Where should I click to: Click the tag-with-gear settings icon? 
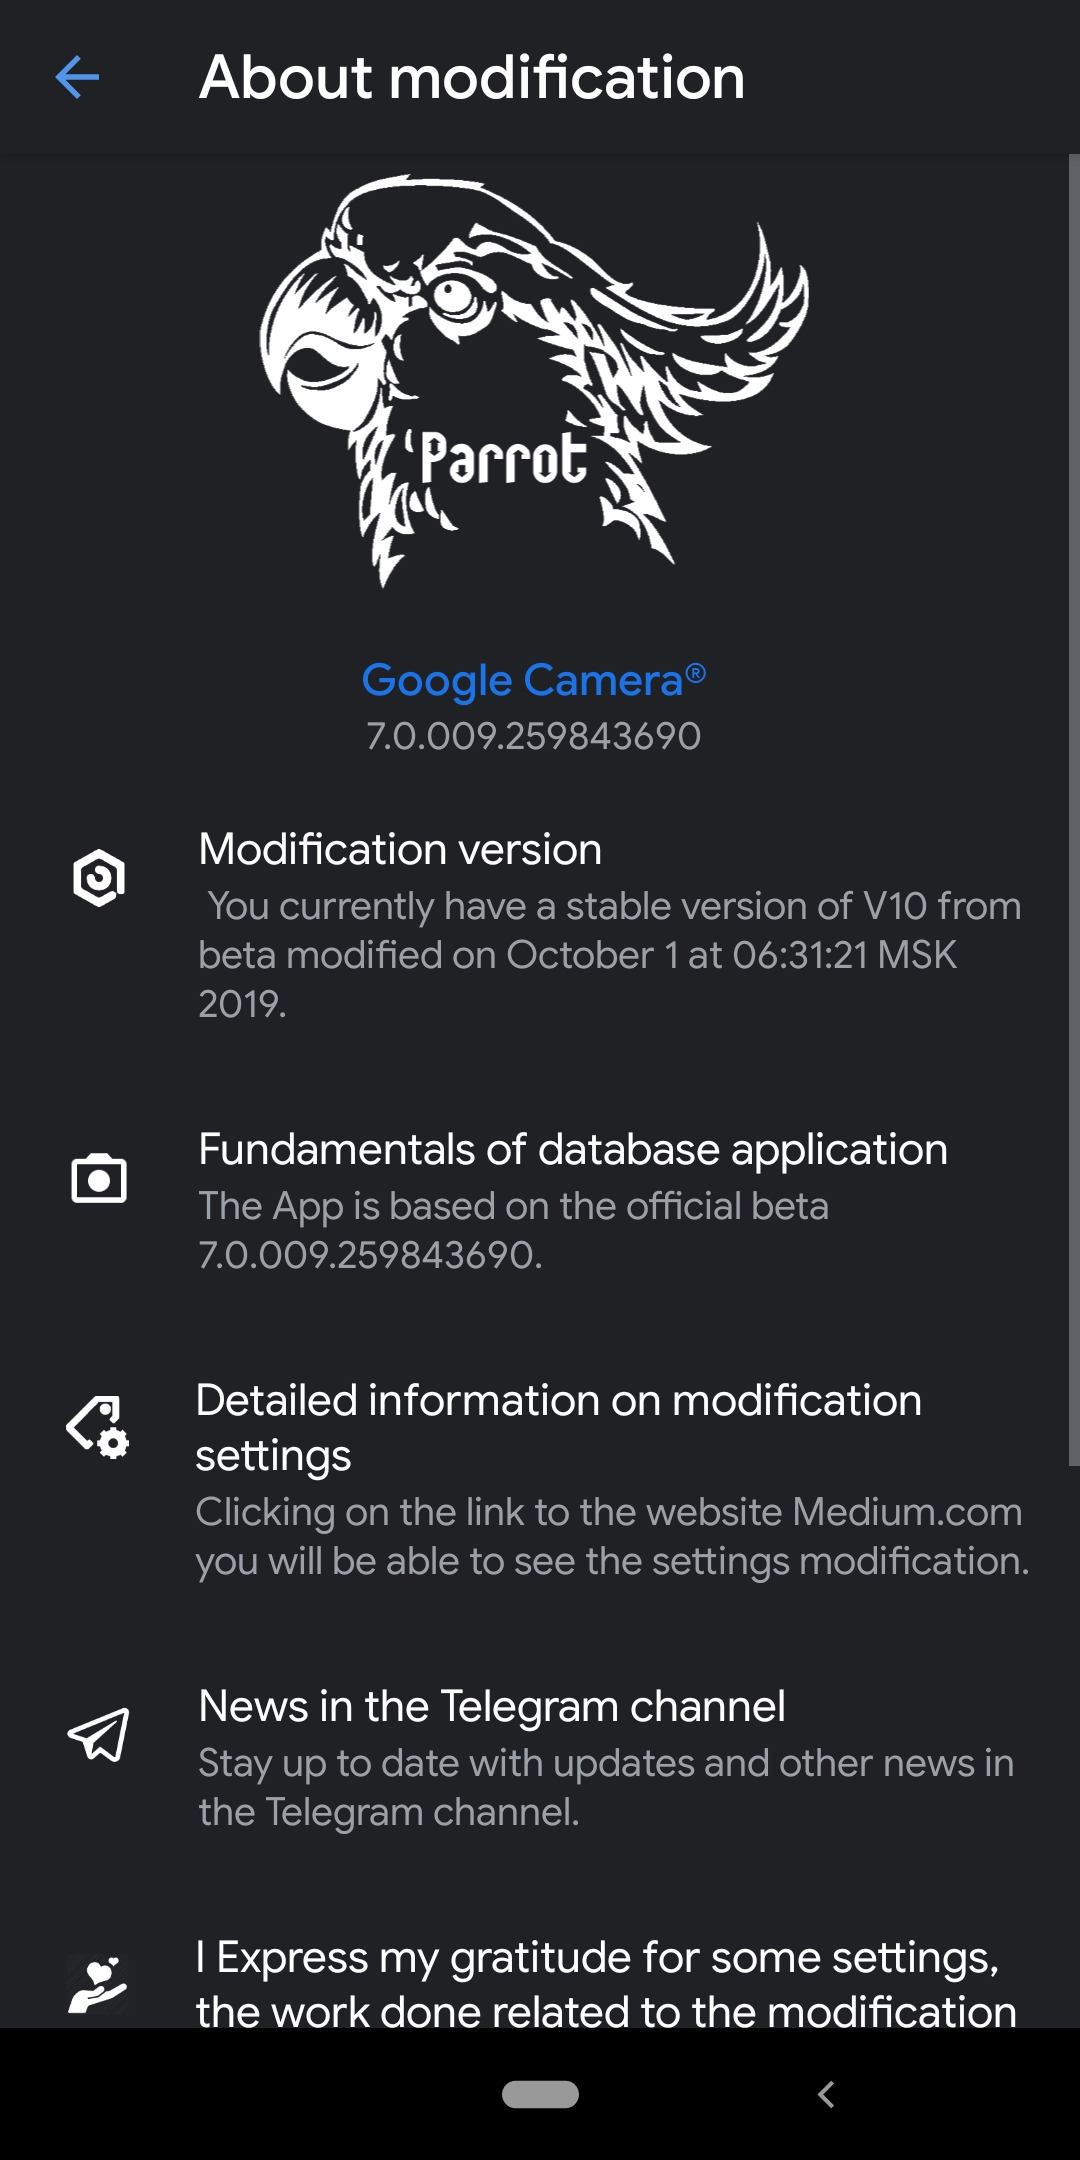click(98, 1427)
